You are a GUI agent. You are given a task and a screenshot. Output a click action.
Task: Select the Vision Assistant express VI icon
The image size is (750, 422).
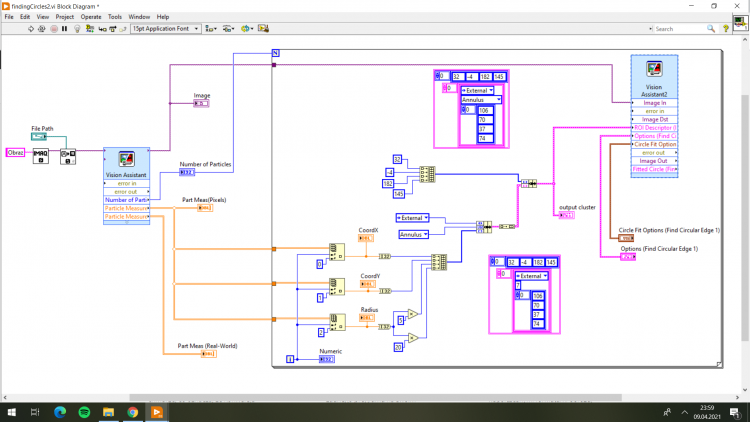click(126, 159)
